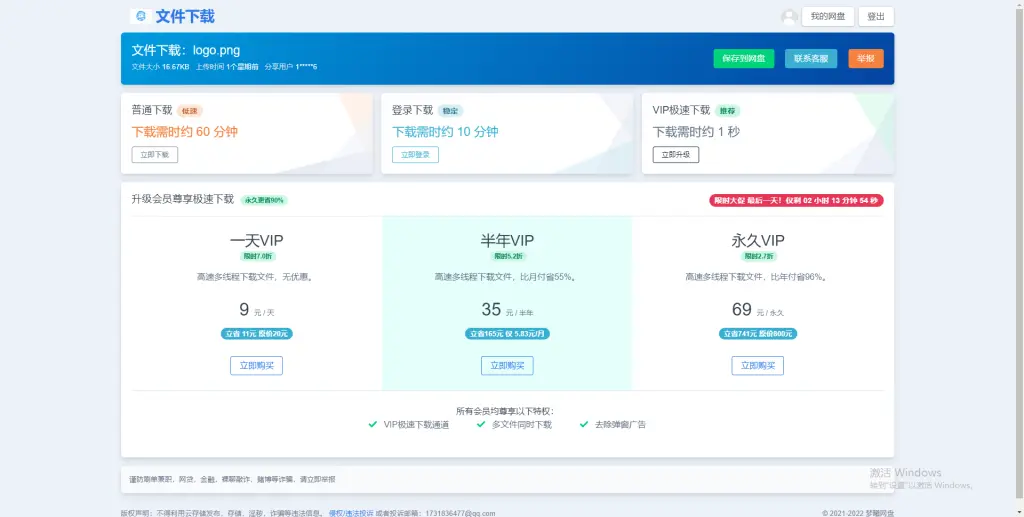Viewport: 1024px width, 517px height.
Task: Open 我的网盘 in the header
Action: [828, 16]
